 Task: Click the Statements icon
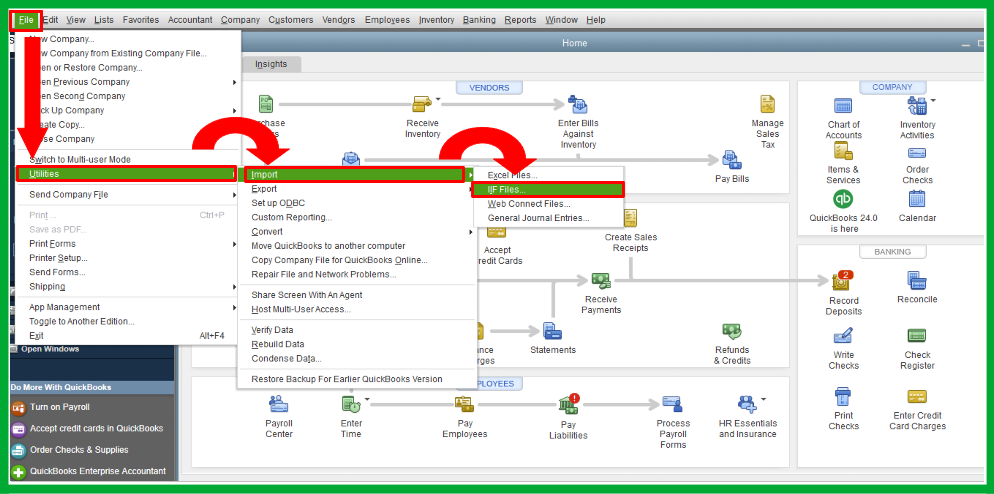coord(552,330)
